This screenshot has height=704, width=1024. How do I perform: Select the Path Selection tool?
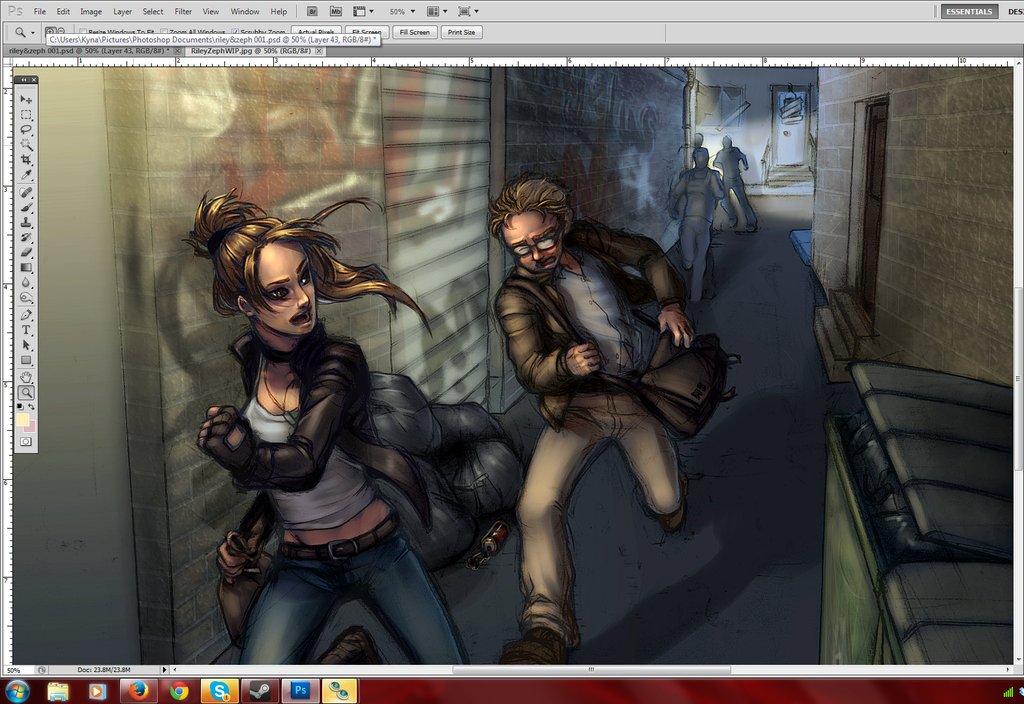[26, 345]
